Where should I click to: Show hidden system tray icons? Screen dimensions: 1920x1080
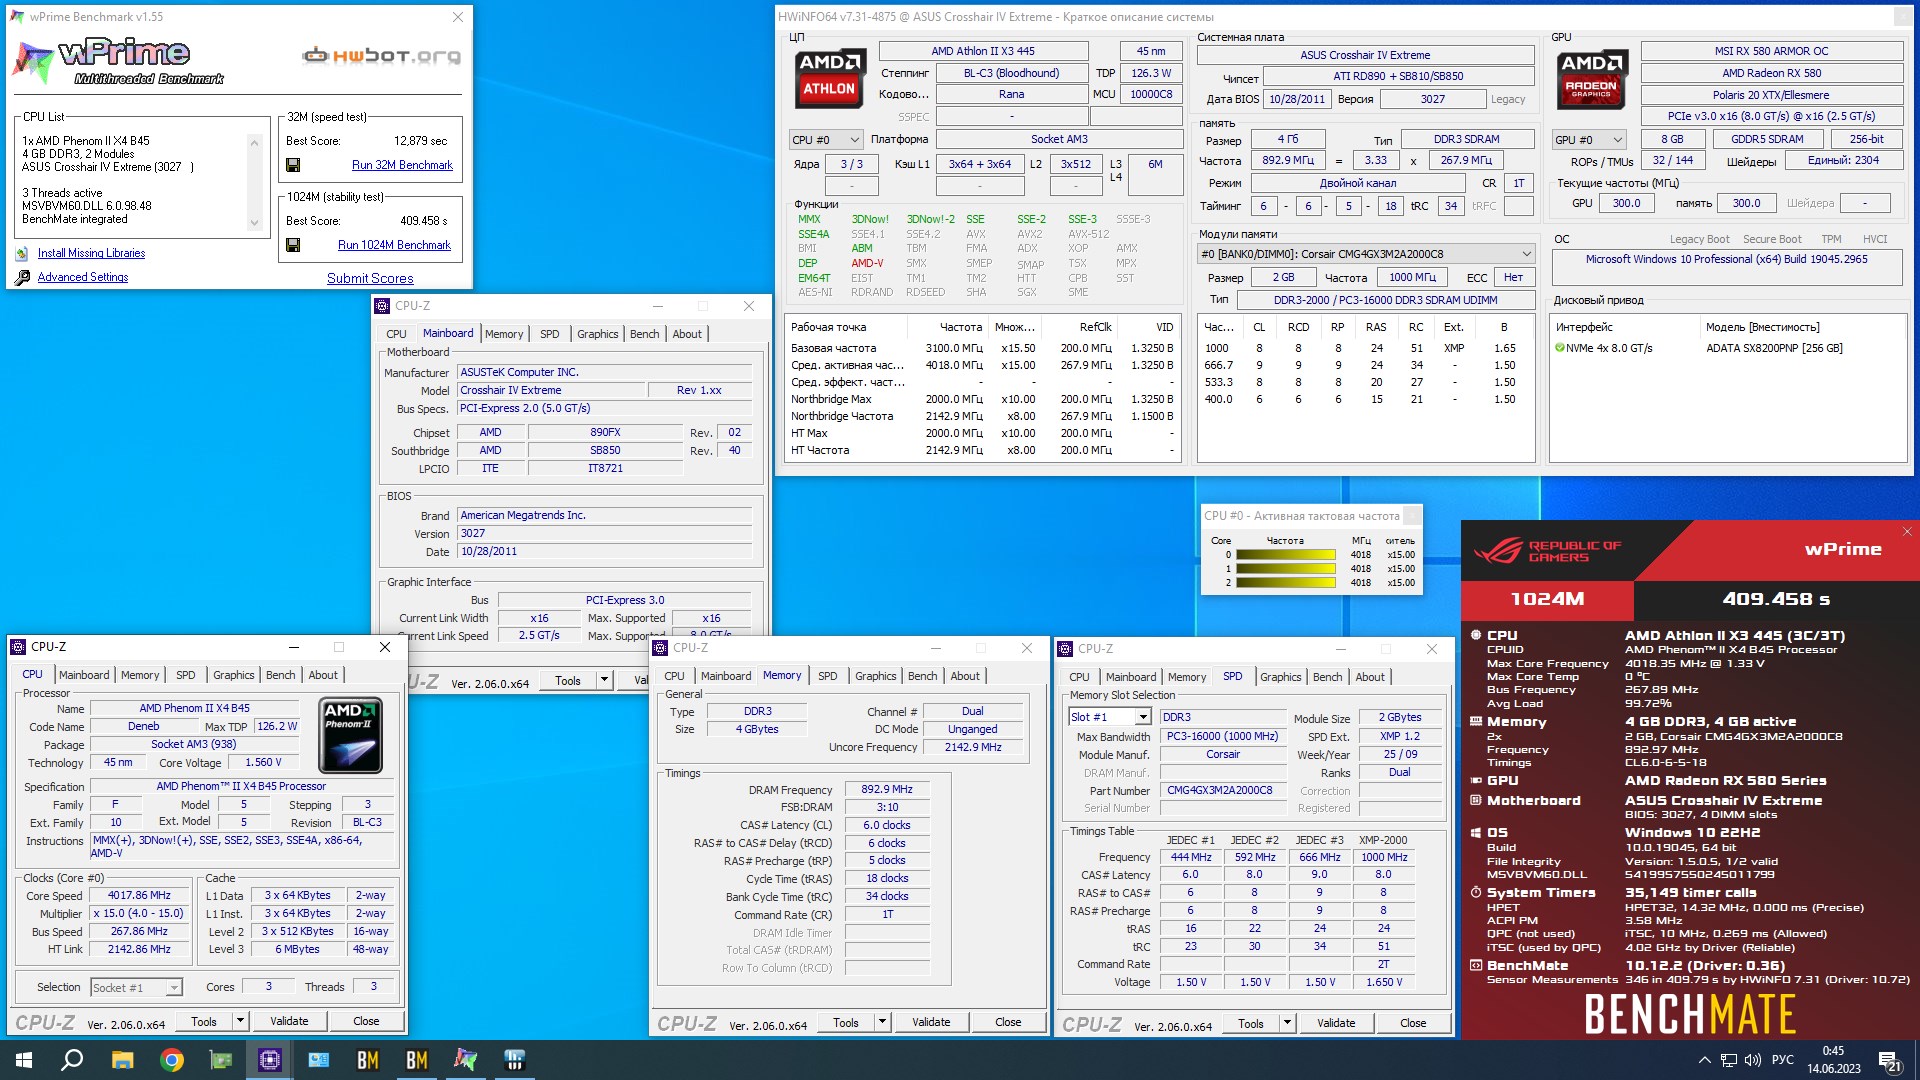coord(1704,1060)
